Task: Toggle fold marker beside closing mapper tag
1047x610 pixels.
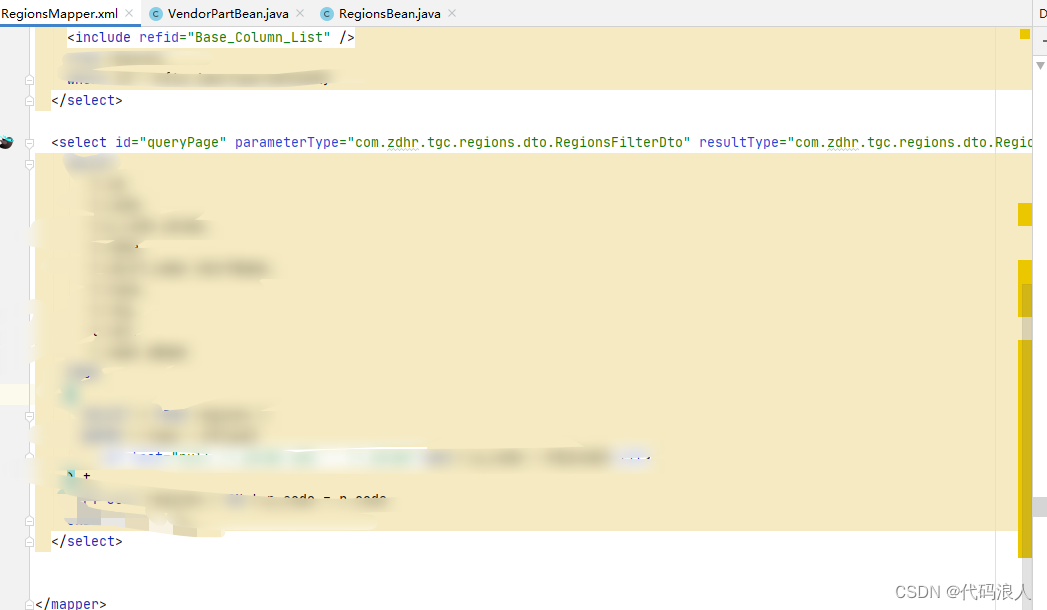Action: click(29, 605)
